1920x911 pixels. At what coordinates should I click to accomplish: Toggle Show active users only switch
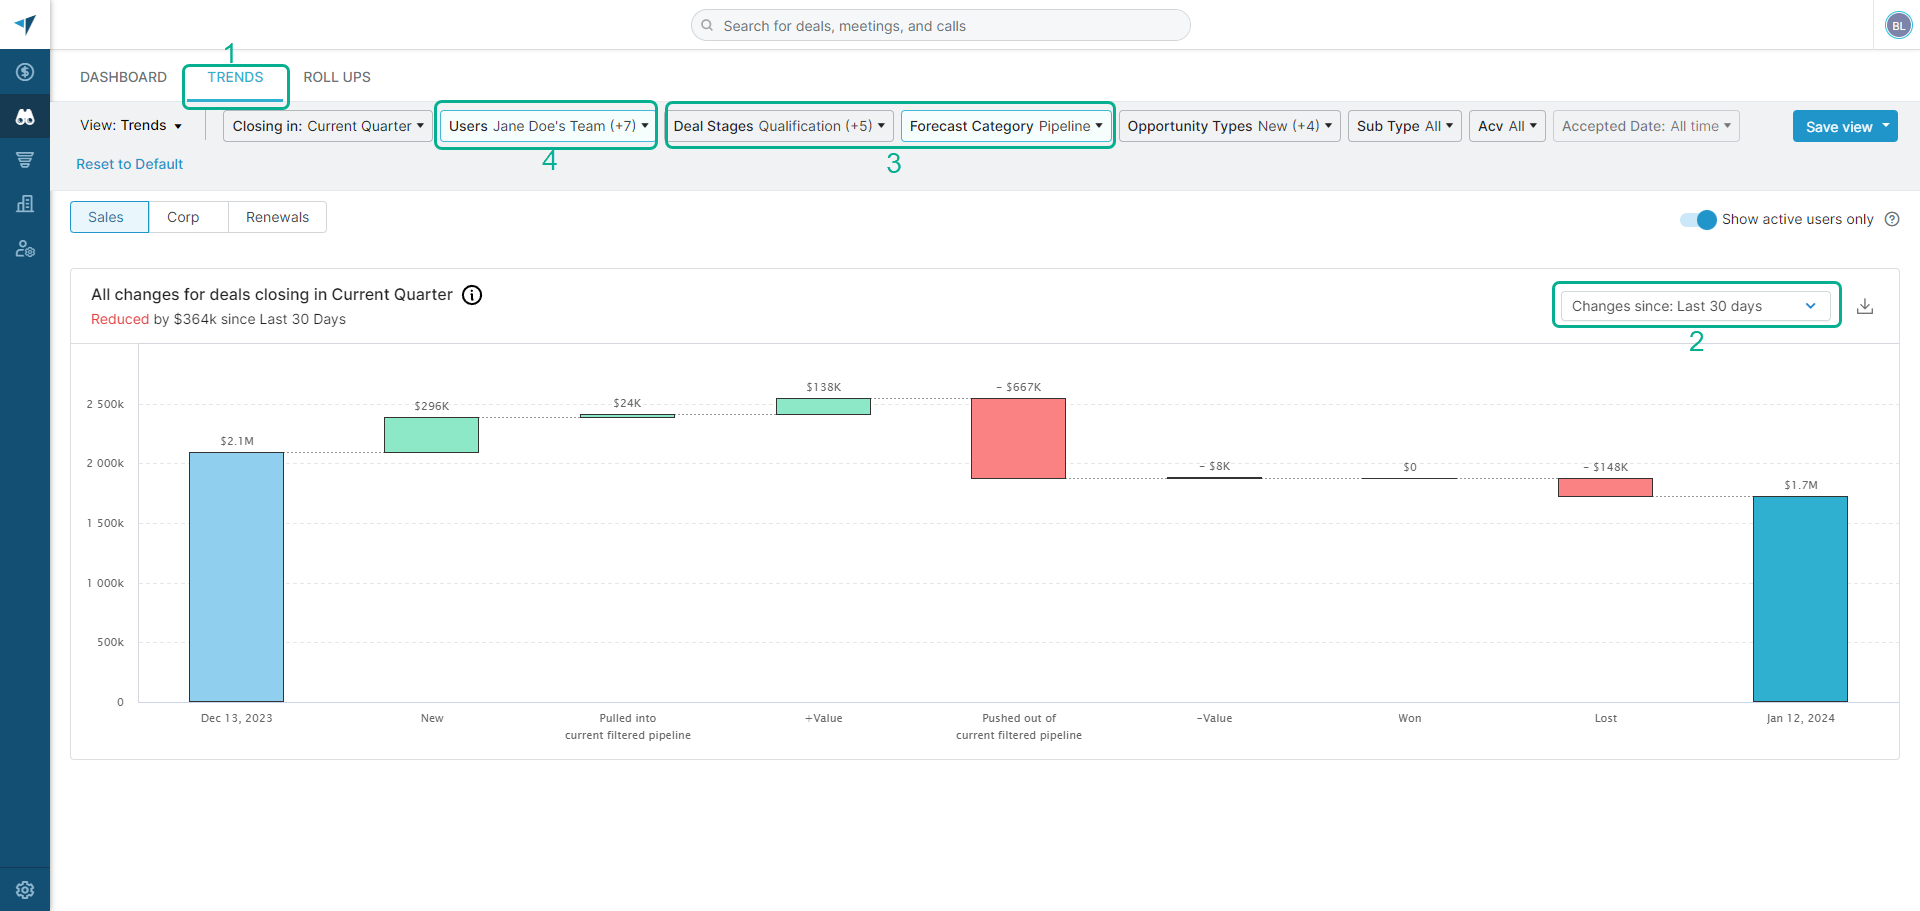1698,219
